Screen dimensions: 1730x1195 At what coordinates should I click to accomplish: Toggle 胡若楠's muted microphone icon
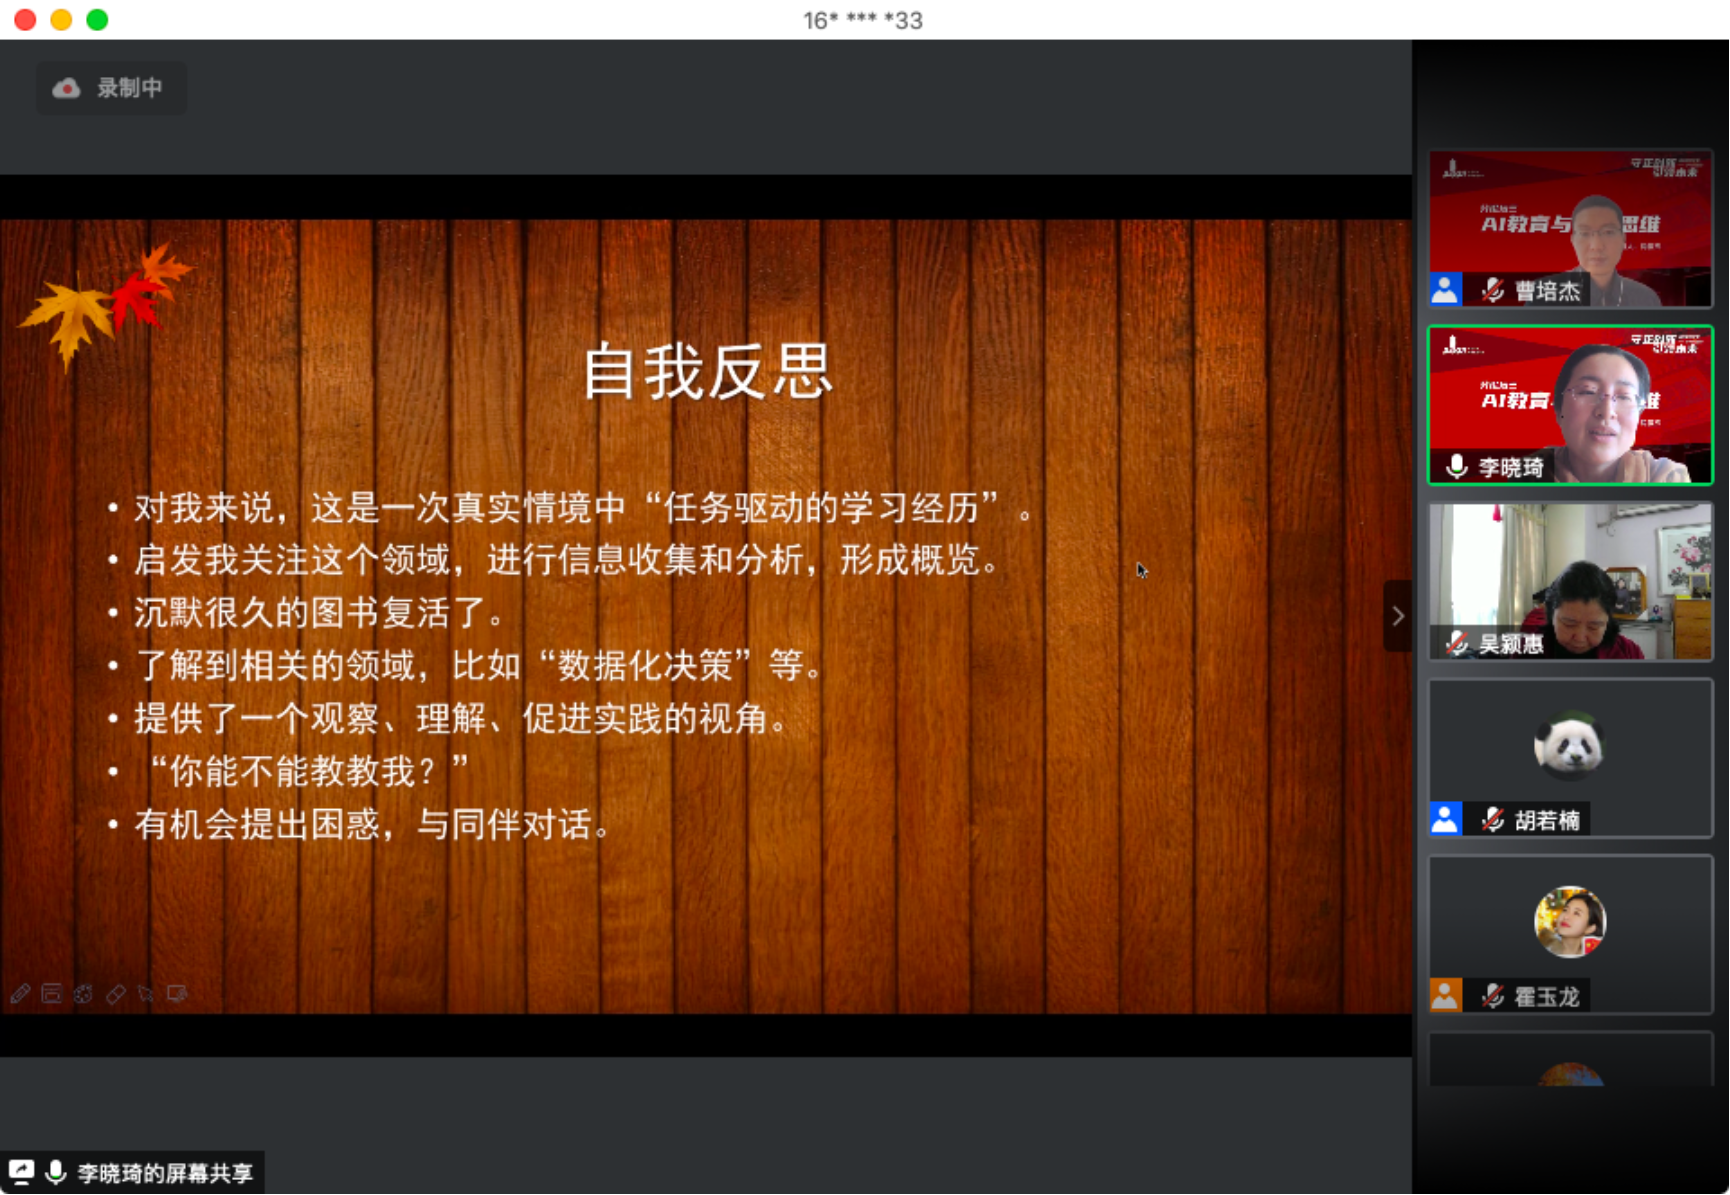tap(1493, 820)
